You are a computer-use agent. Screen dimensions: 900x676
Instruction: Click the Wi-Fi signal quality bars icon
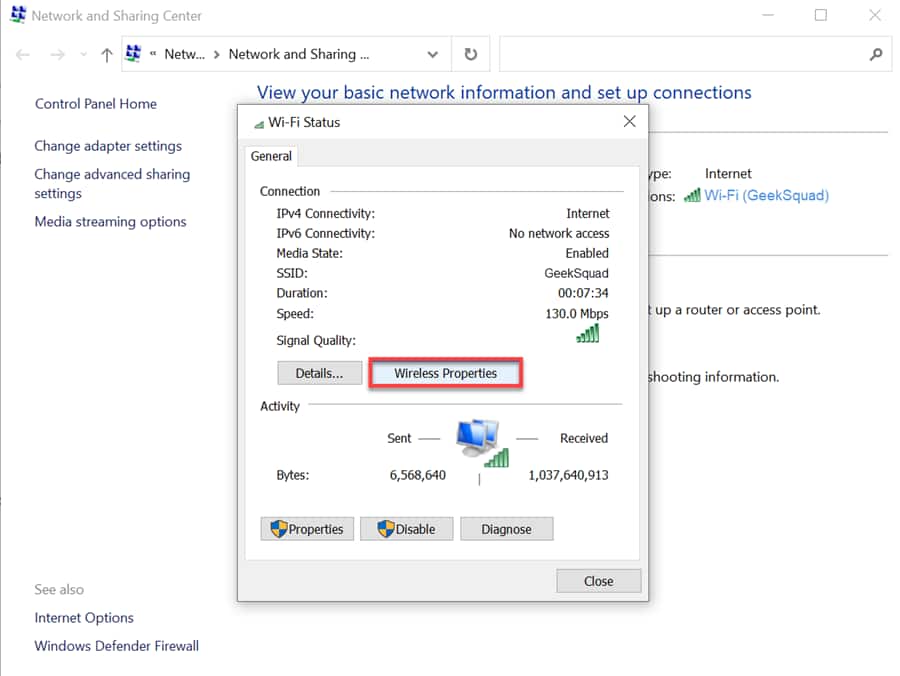coord(588,333)
